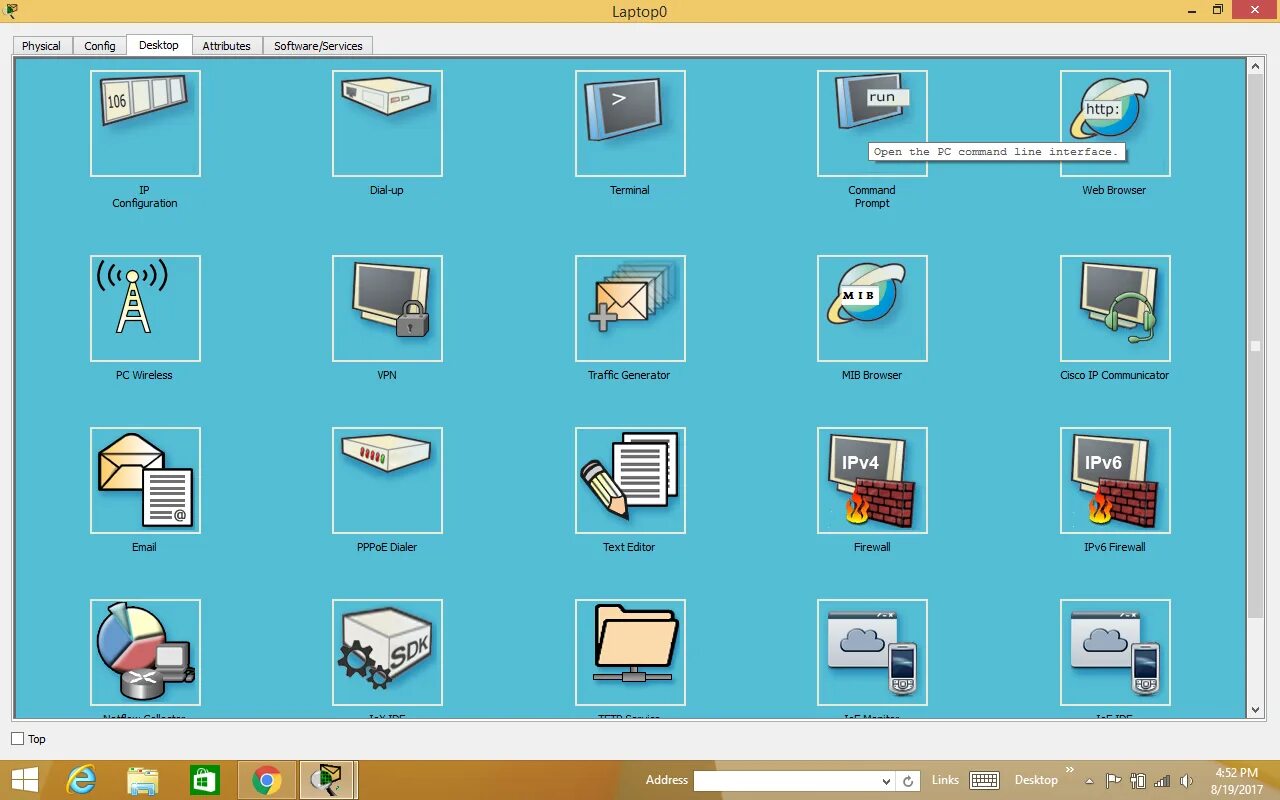Open the Email client
1280x800 pixels.
145,480
